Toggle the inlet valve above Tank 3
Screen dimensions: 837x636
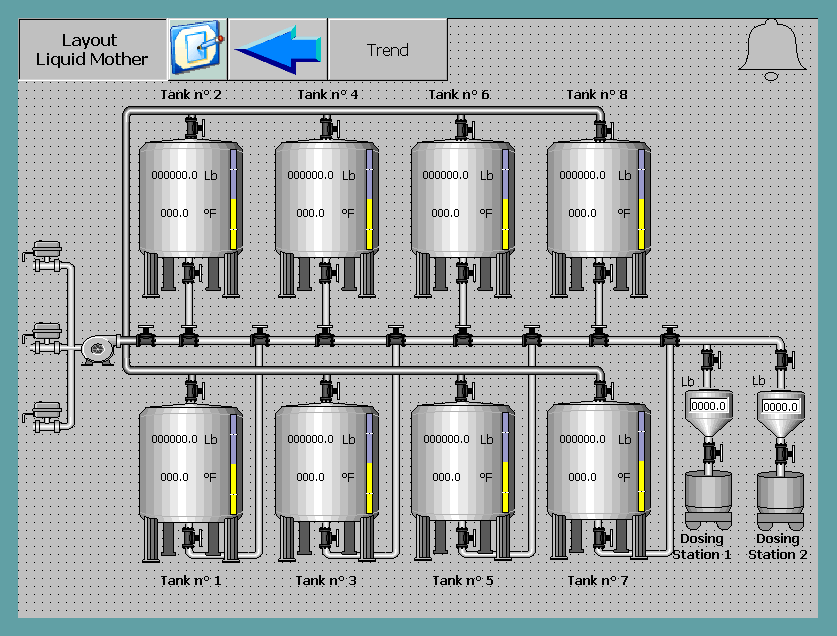[x=329, y=390]
